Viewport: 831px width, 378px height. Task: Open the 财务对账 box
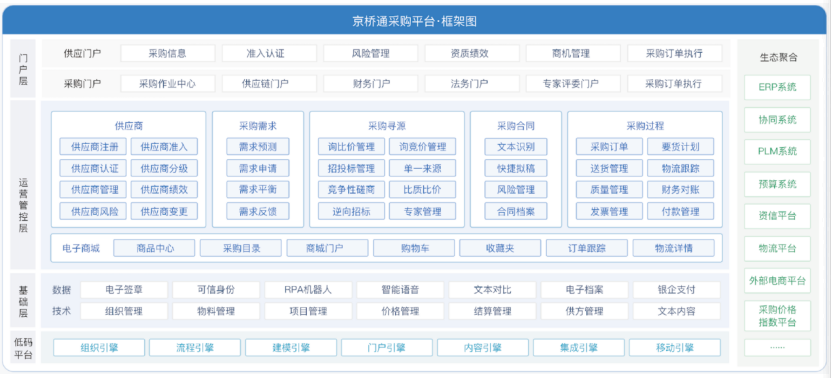680,189
